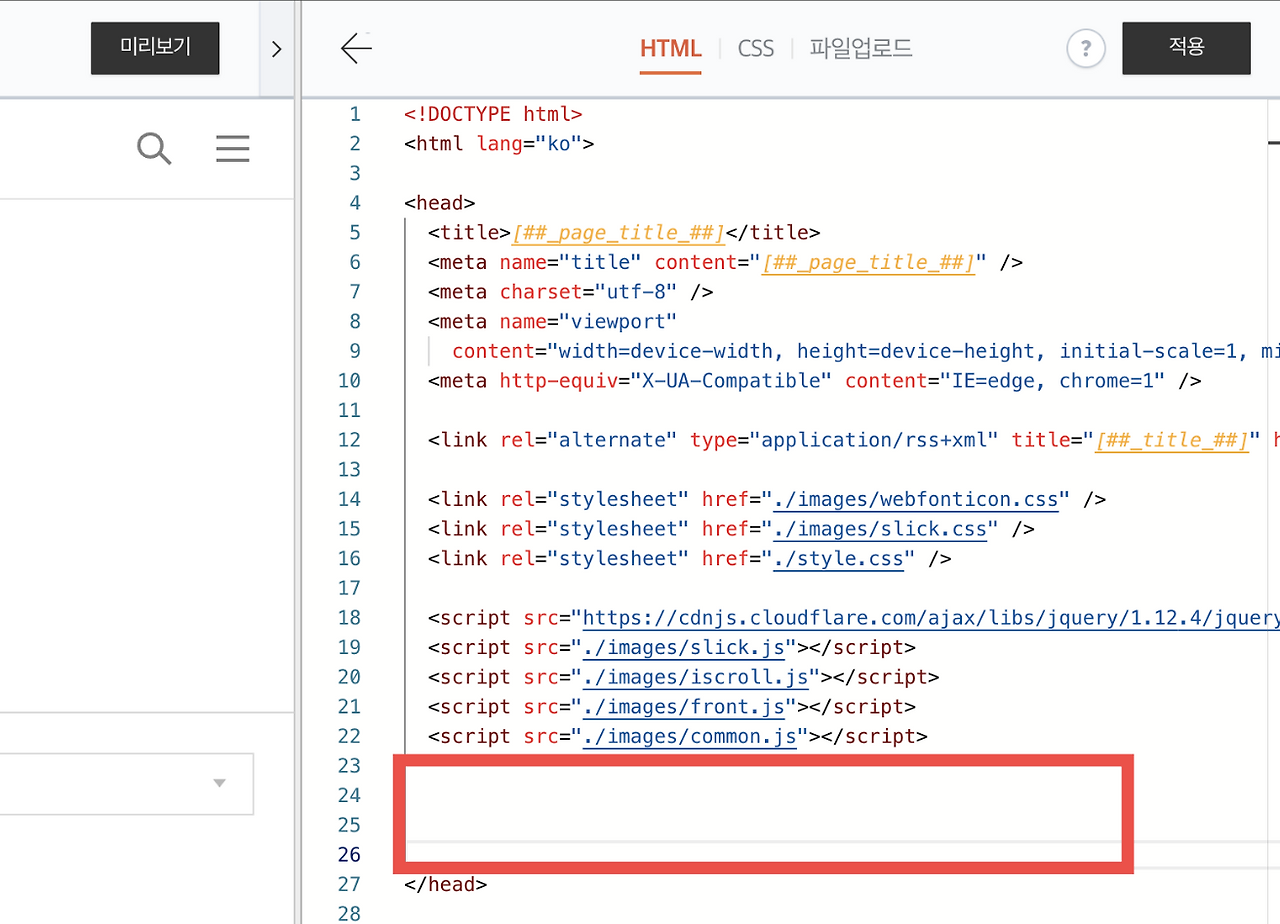Click the <!DOCTYPE html> line
Image resolution: width=1280 pixels, height=924 pixels.
tap(493, 114)
